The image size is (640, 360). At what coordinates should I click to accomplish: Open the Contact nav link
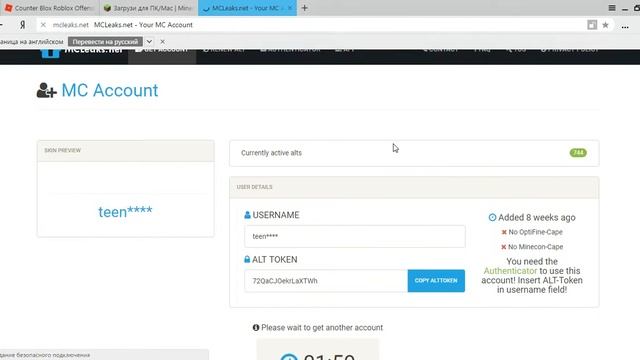pos(440,51)
